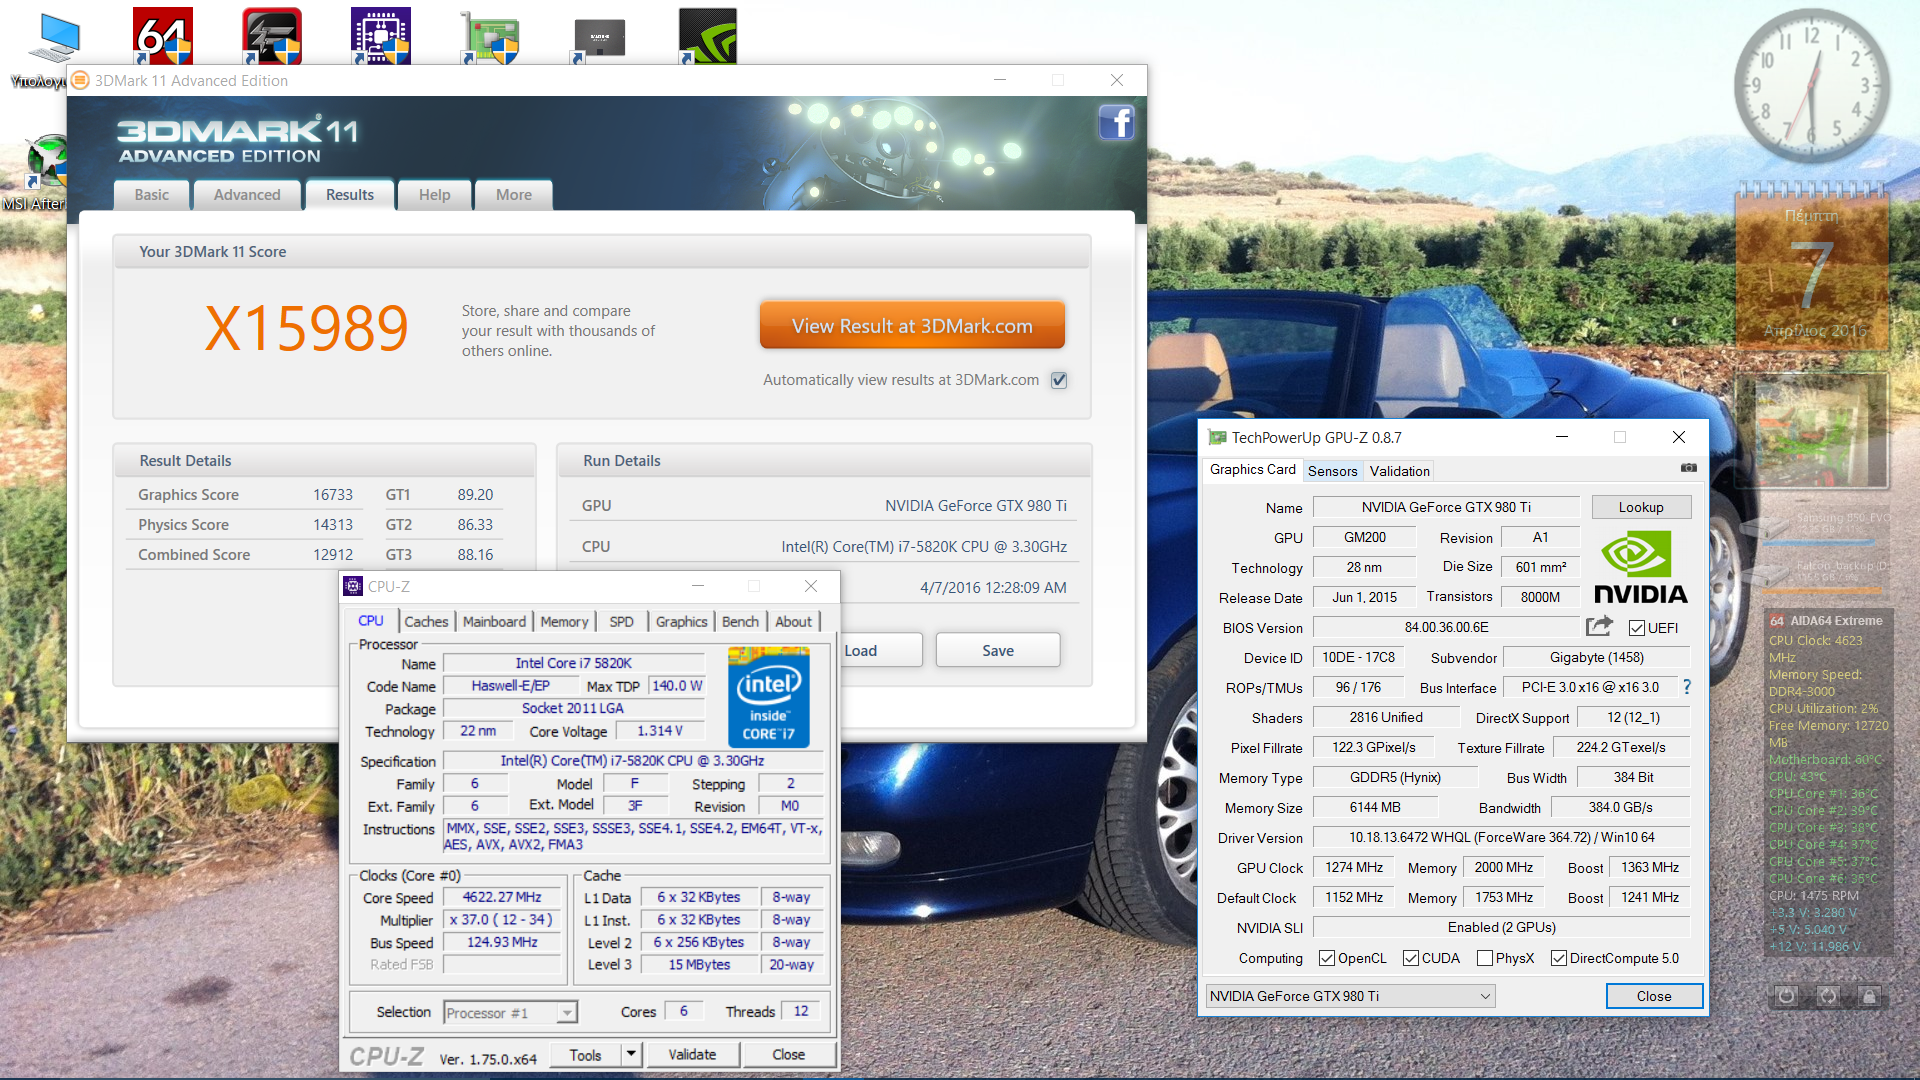
Task: Launch the GPU-Z graphics card desktop shortcut
Action: pyautogui.click(x=490, y=38)
